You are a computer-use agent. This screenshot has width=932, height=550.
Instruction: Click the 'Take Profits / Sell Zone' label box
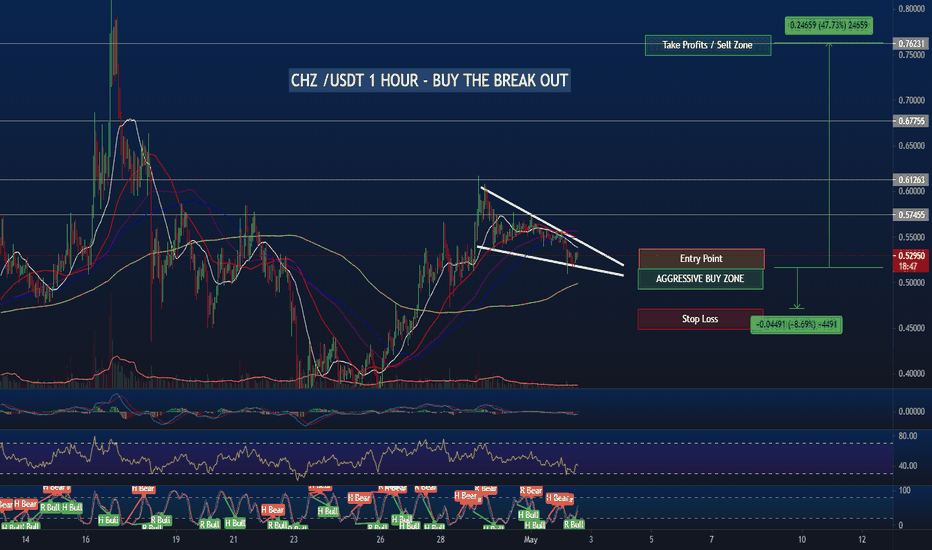(708, 45)
